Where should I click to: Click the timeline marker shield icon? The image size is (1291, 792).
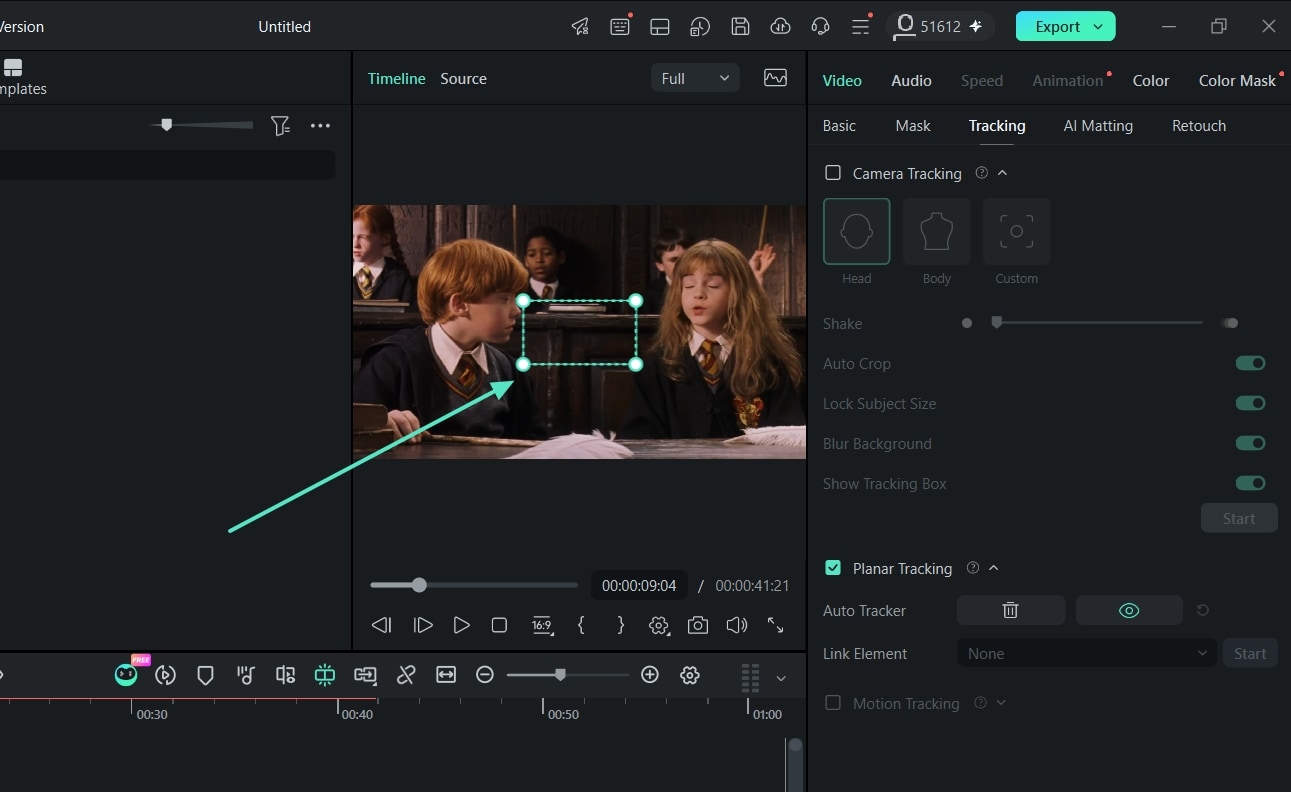pyautogui.click(x=206, y=675)
